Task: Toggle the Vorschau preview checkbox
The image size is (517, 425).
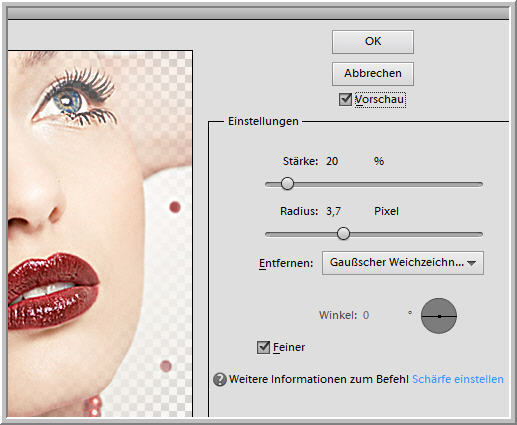Action: 345,99
